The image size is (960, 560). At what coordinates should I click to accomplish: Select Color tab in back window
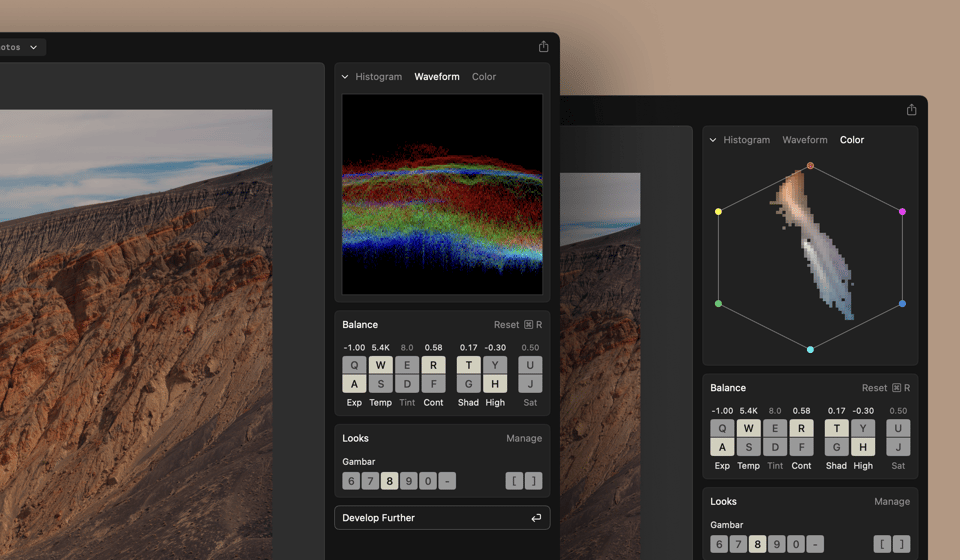(x=852, y=140)
